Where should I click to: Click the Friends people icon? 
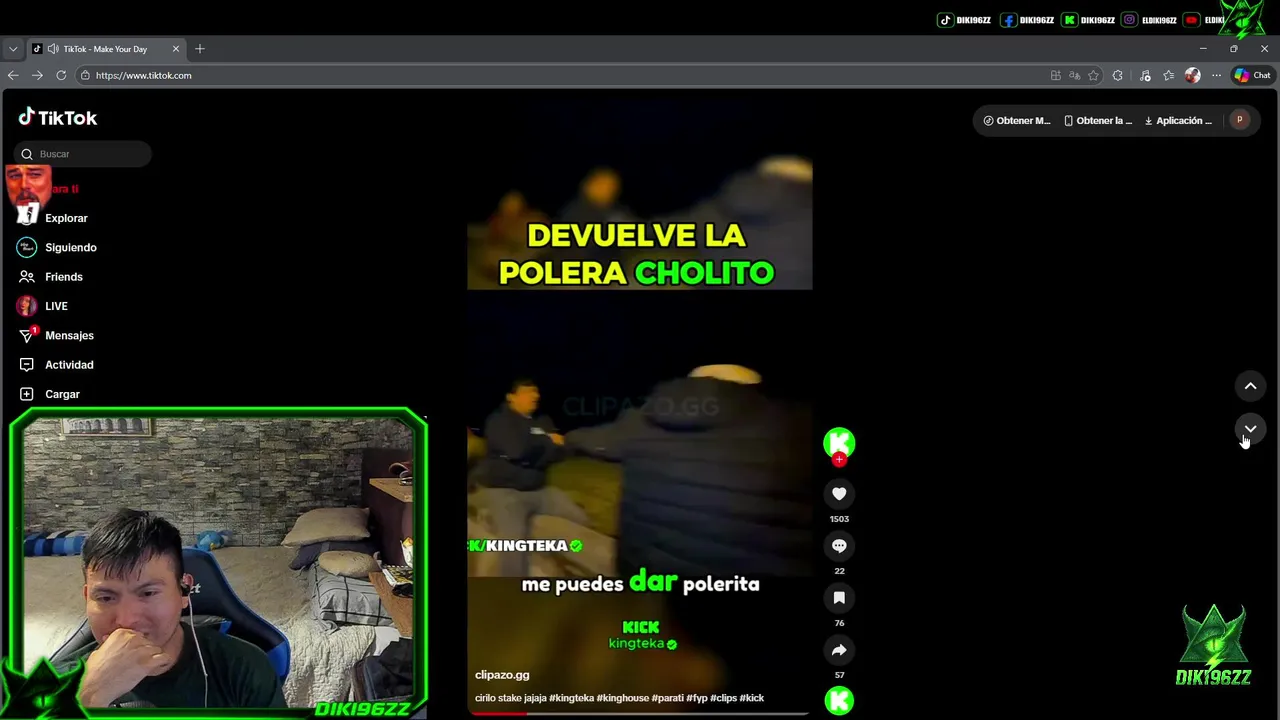27,277
